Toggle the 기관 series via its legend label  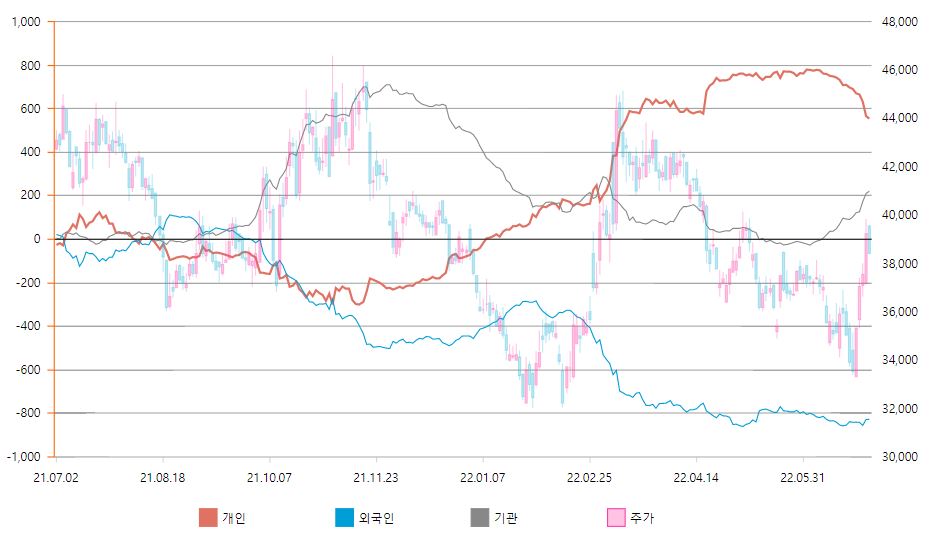pyautogui.click(x=506, y=518)
